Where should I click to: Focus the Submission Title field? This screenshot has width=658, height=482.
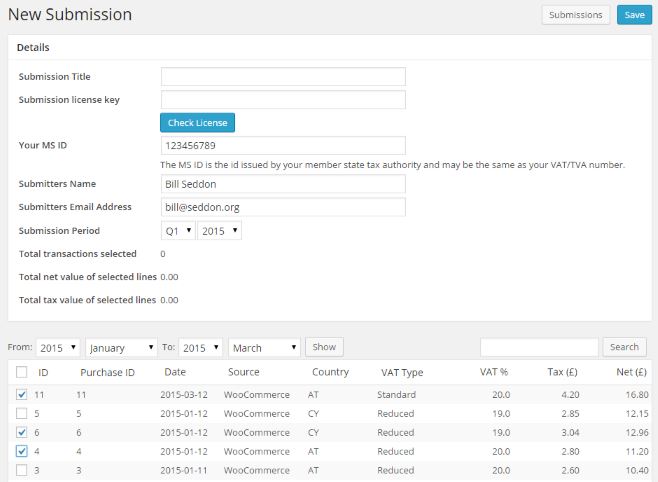tap(283, 77)
